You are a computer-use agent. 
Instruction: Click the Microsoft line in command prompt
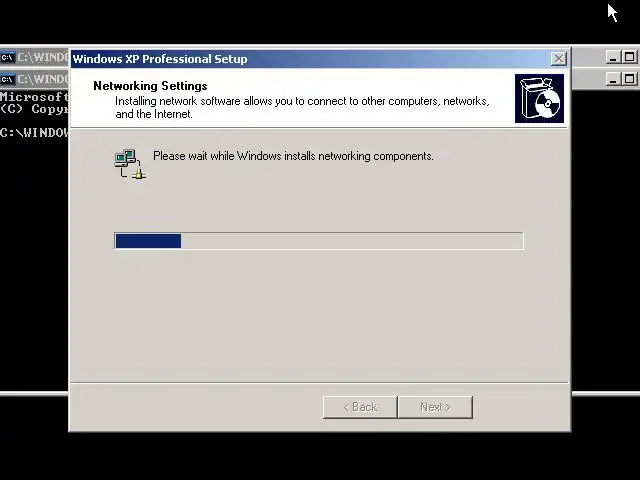coord(34,97)
